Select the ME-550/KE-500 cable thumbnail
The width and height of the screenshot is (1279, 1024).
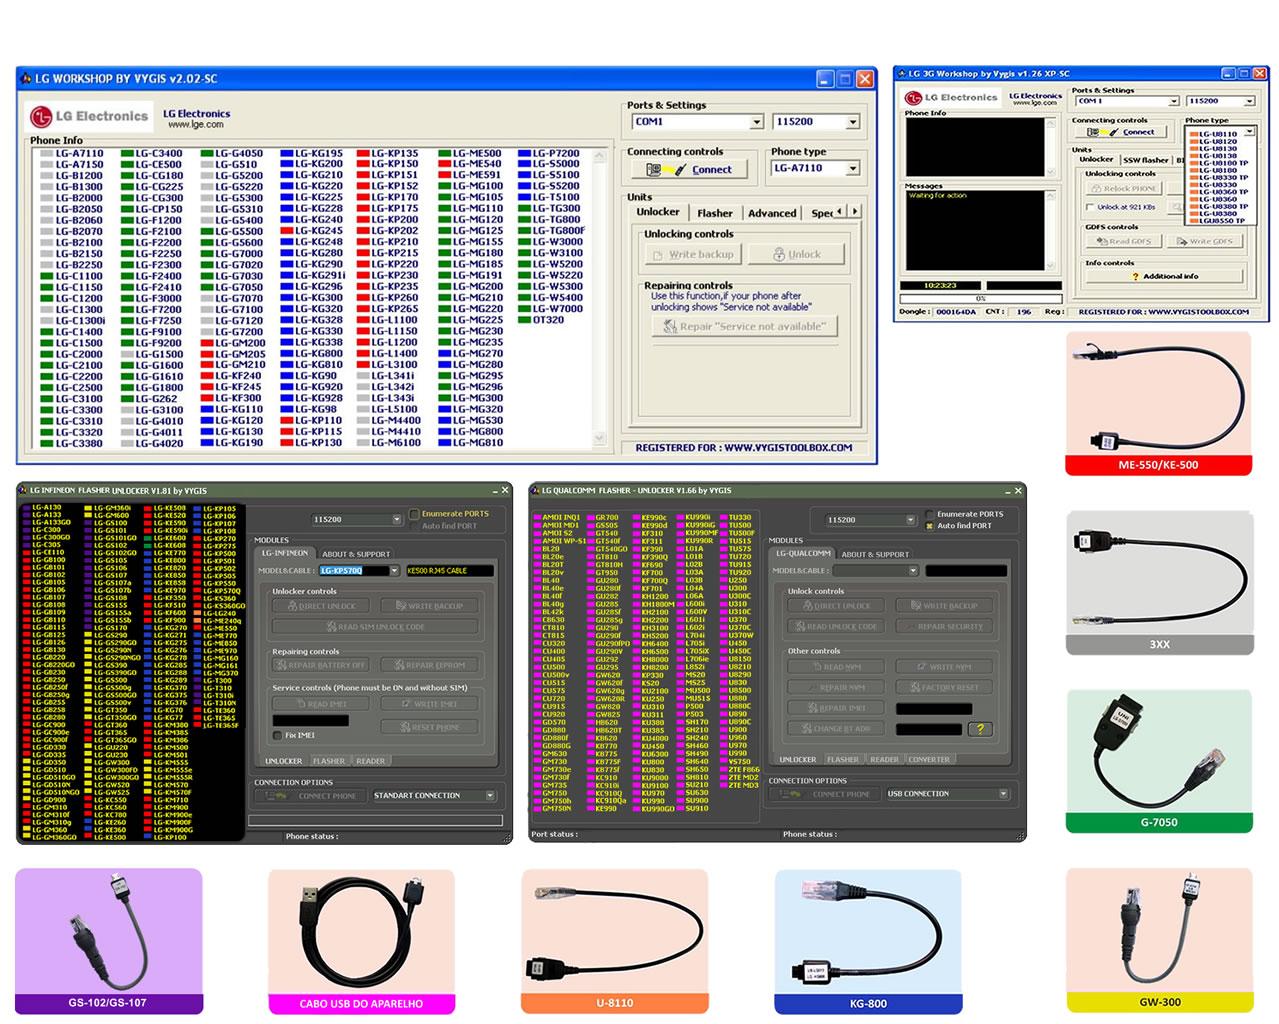coord(1159,403)
